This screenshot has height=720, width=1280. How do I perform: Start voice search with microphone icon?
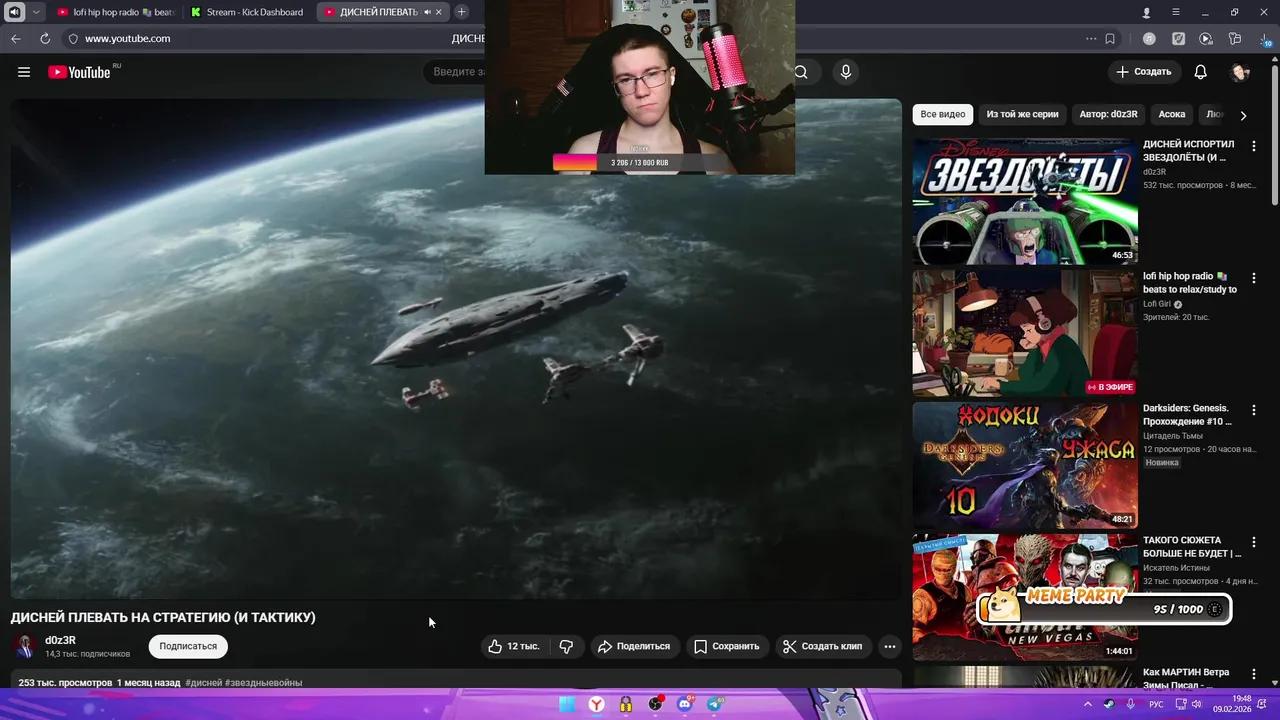tap(846, 72)
